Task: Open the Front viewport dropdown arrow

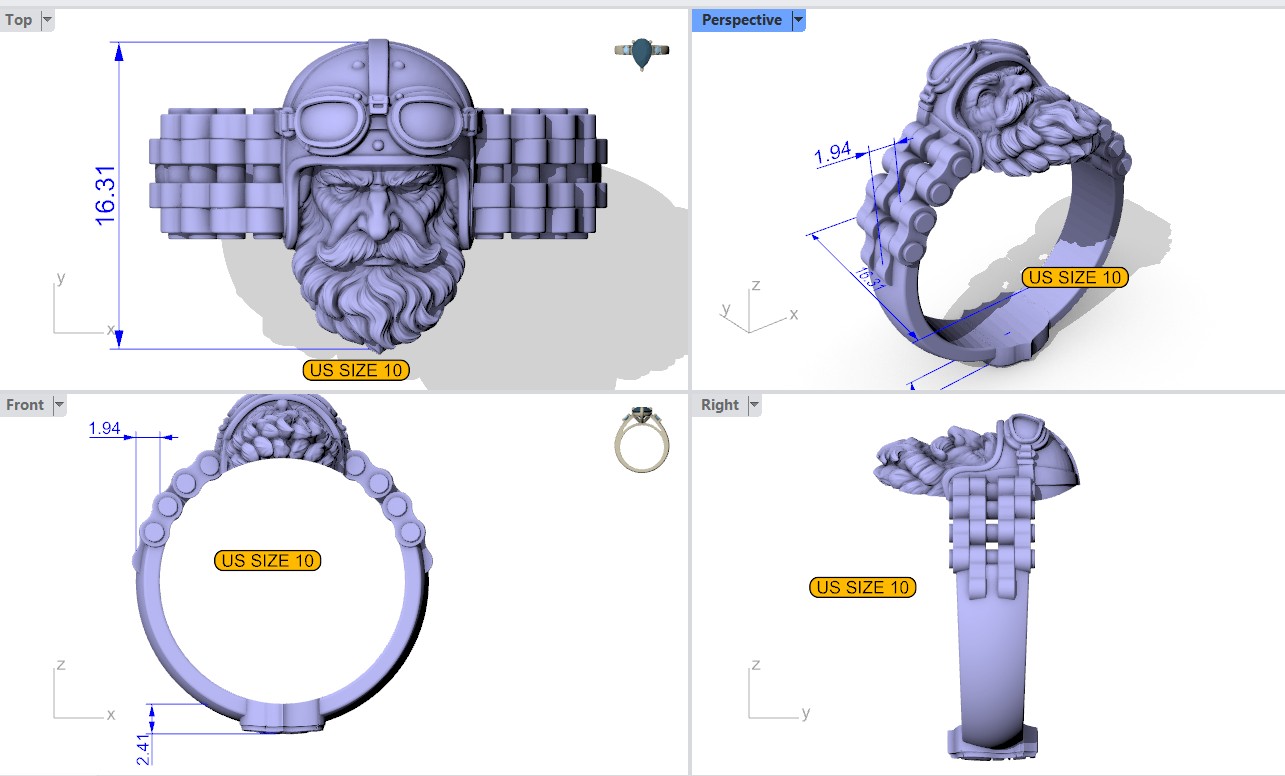Action: [59, 405]
